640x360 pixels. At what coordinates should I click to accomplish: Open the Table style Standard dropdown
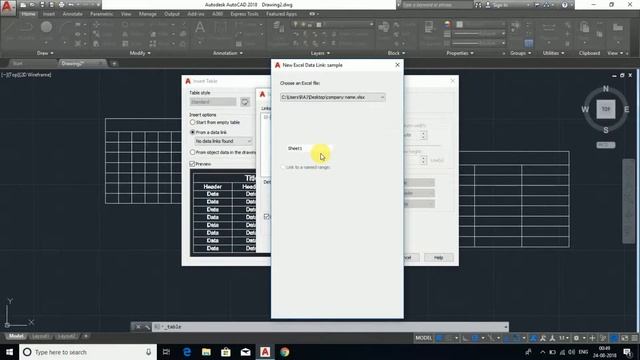pos(213,102)
